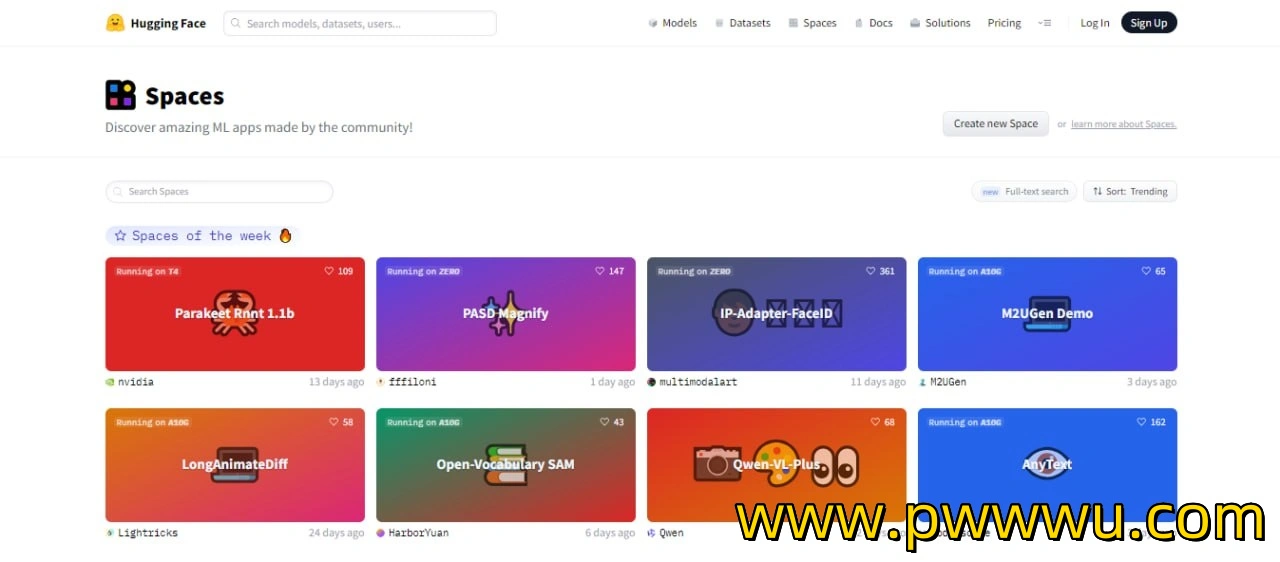Toggle the new Full-text search option

1024,191
